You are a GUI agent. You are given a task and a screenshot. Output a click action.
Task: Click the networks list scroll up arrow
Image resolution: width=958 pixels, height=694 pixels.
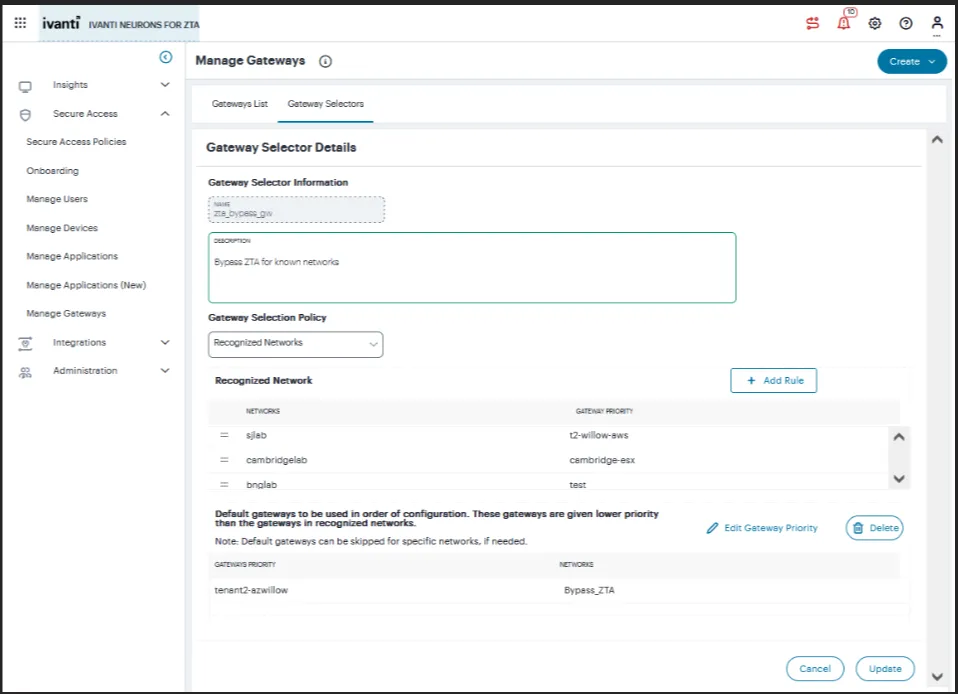899,437
